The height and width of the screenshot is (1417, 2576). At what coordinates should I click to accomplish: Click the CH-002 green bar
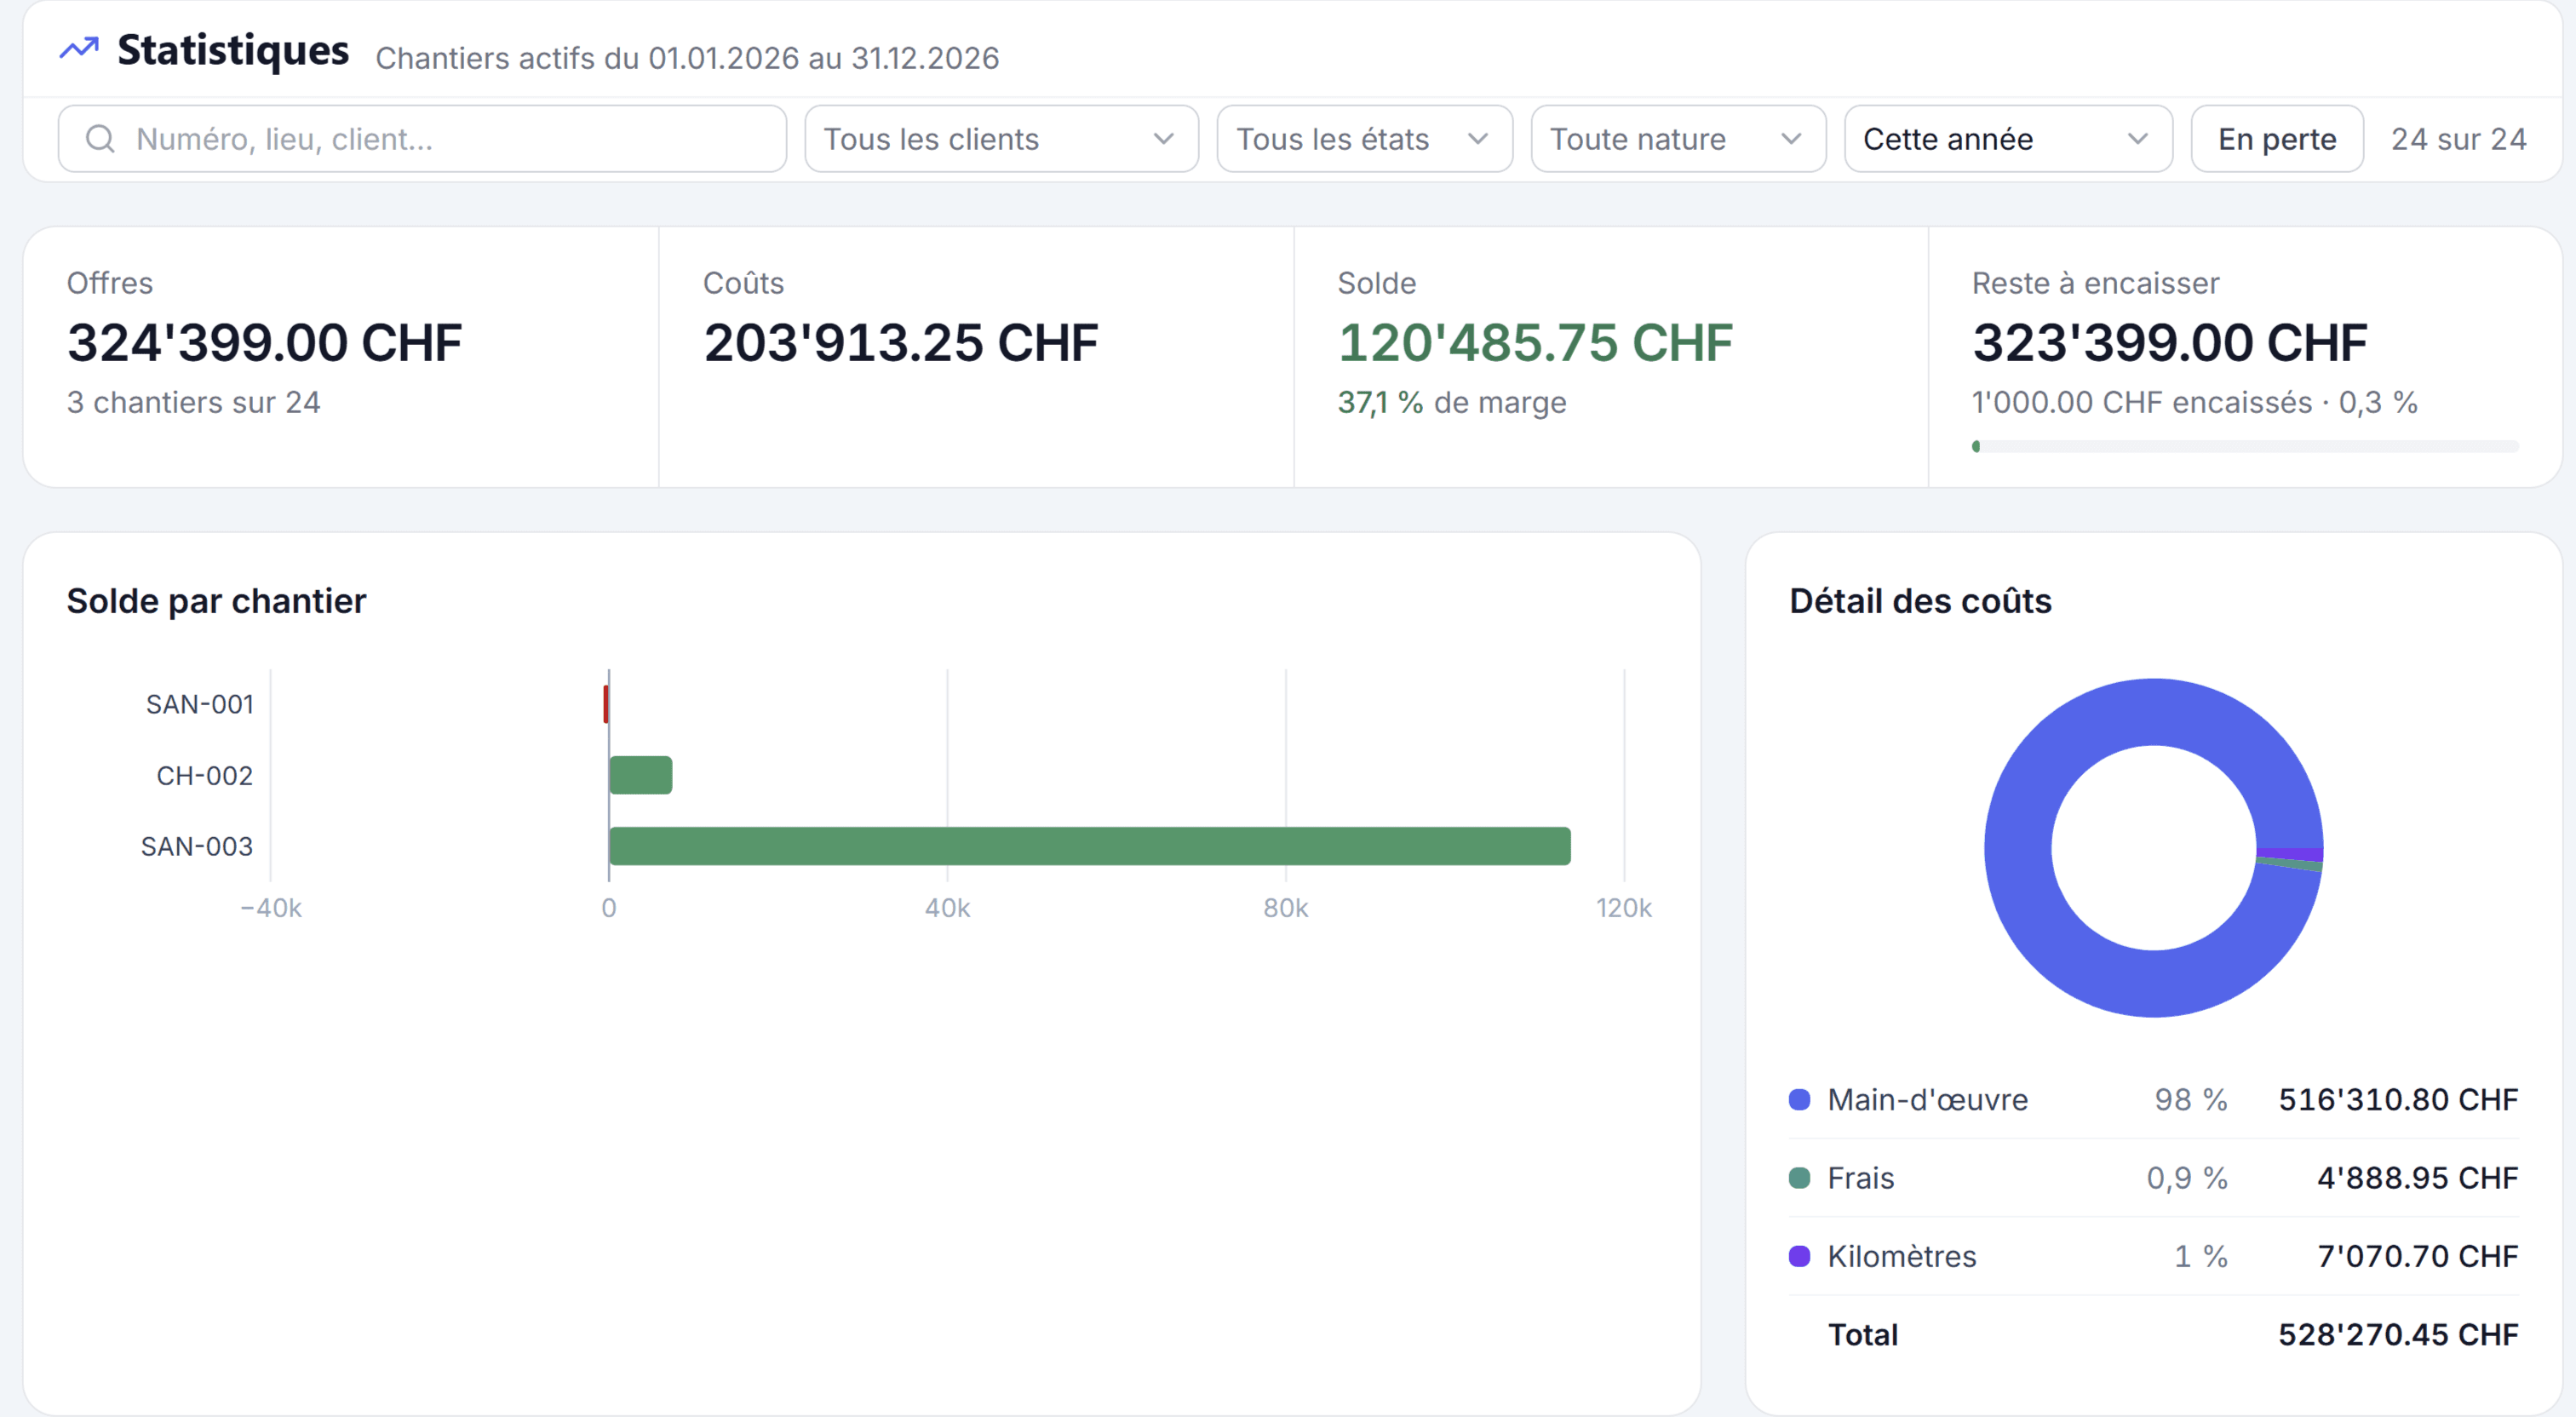click(x=640, y=775)
